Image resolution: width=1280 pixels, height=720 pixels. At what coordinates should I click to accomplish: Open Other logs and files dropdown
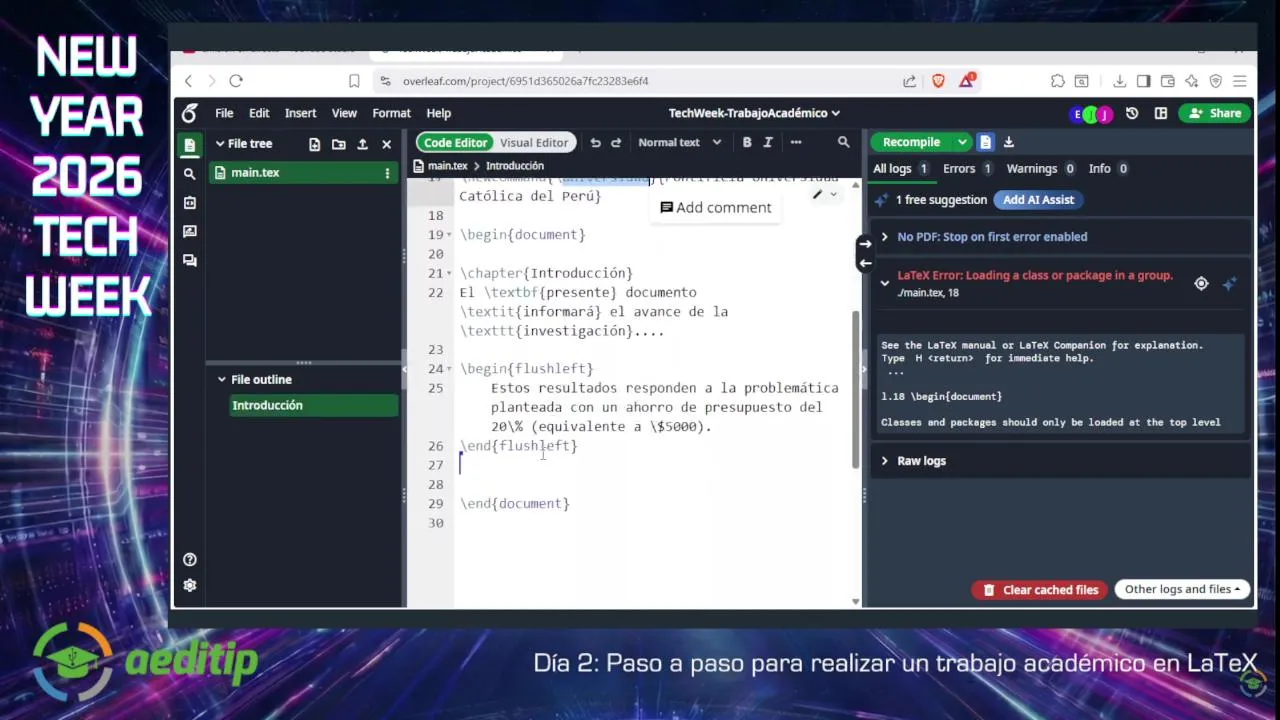point(1183,589)
